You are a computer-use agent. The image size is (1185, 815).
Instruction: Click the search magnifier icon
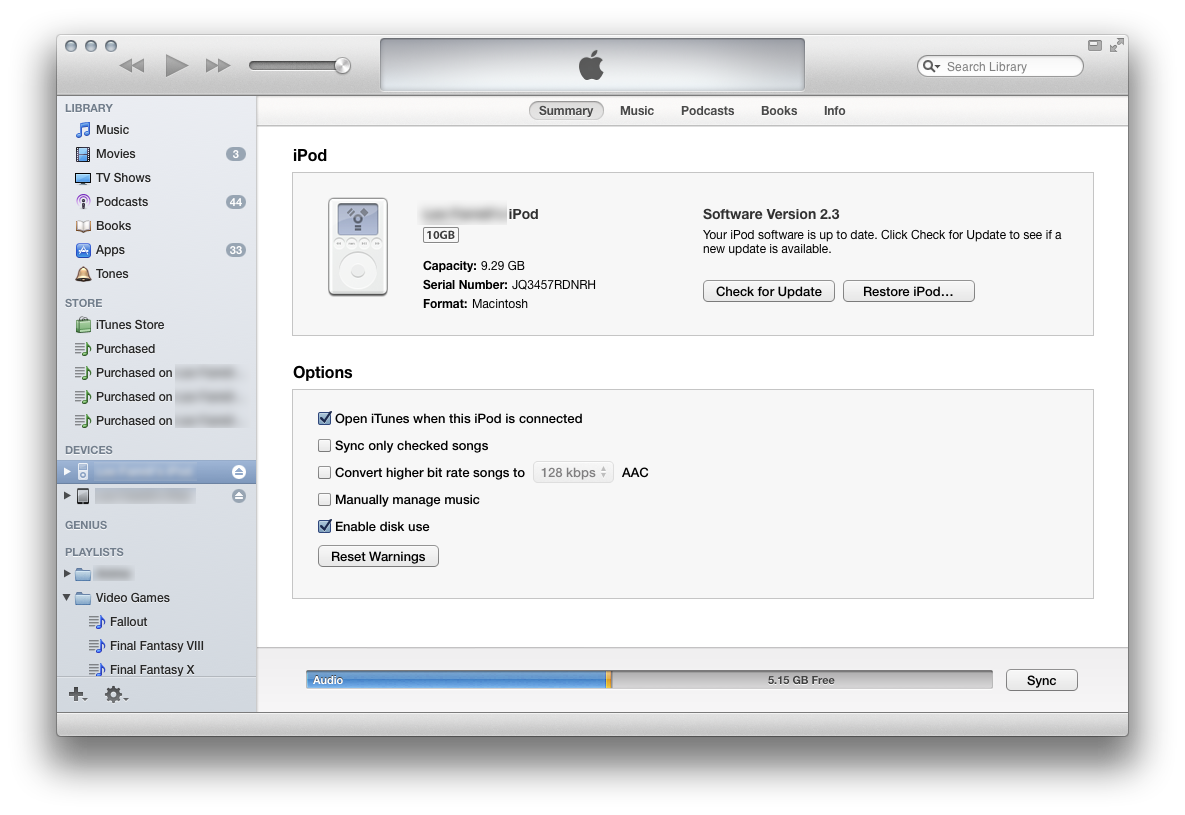930,67
